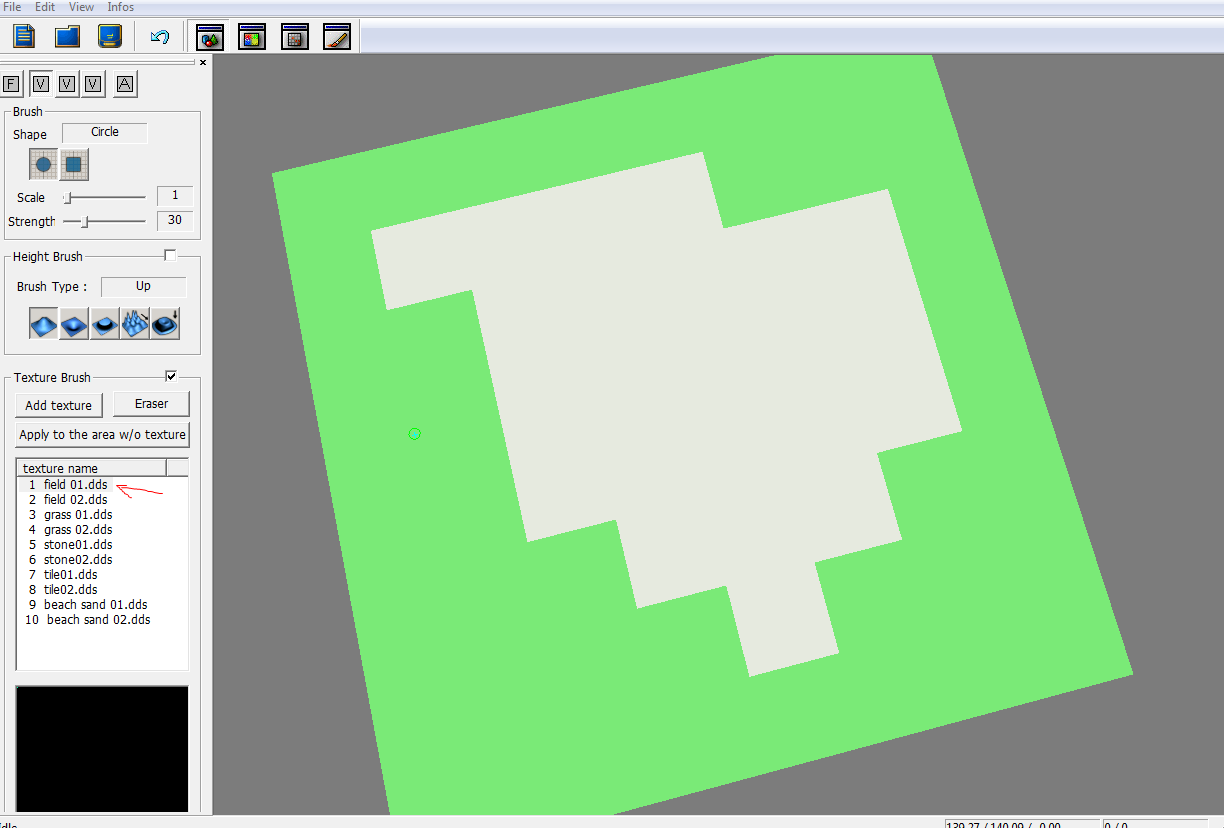This screenshot has height=828, width=1224.
Task: Click the A mode button
Action: 125,84
